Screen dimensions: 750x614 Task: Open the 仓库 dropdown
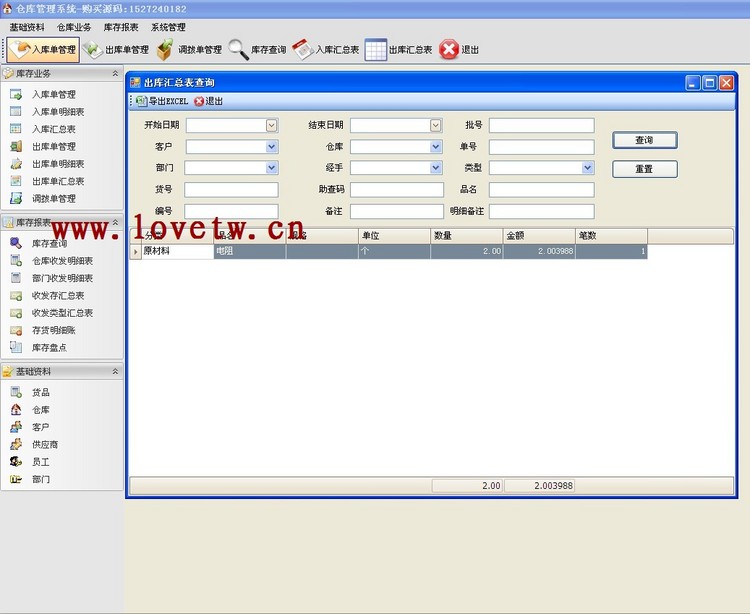tap(435, 147)
